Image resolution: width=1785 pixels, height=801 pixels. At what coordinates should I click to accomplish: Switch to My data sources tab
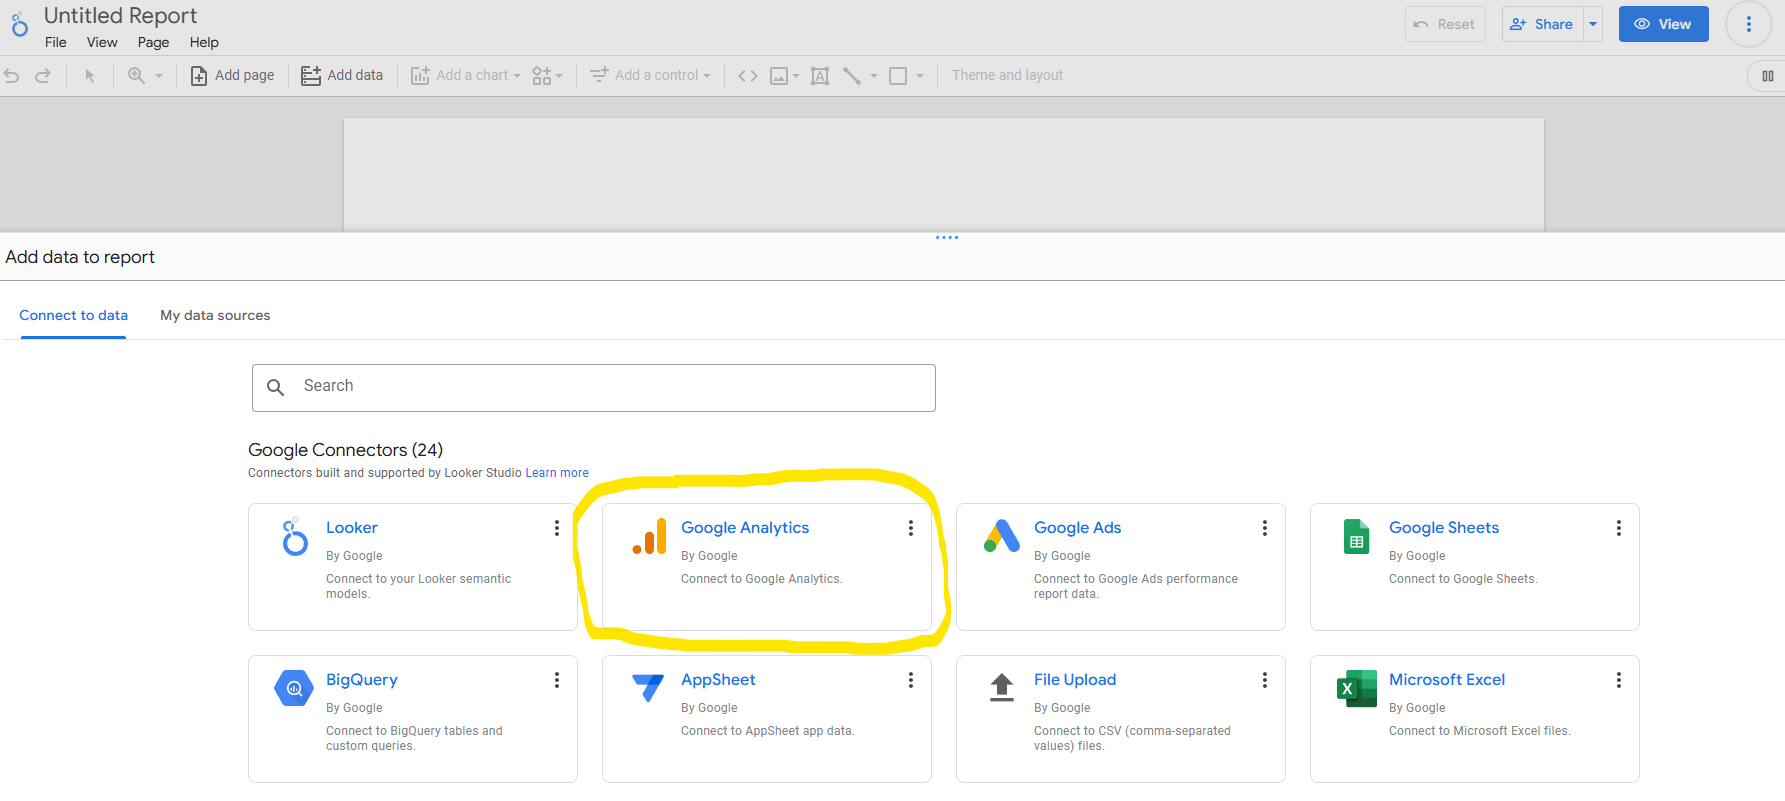tap(215, 315)
